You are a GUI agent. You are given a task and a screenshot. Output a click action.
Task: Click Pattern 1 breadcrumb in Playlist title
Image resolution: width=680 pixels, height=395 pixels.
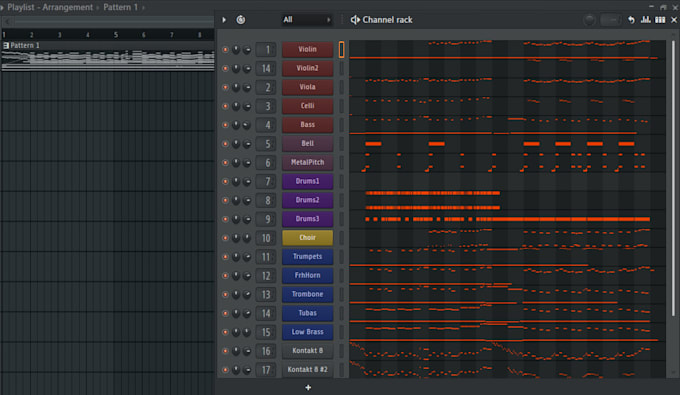(120, 7)
